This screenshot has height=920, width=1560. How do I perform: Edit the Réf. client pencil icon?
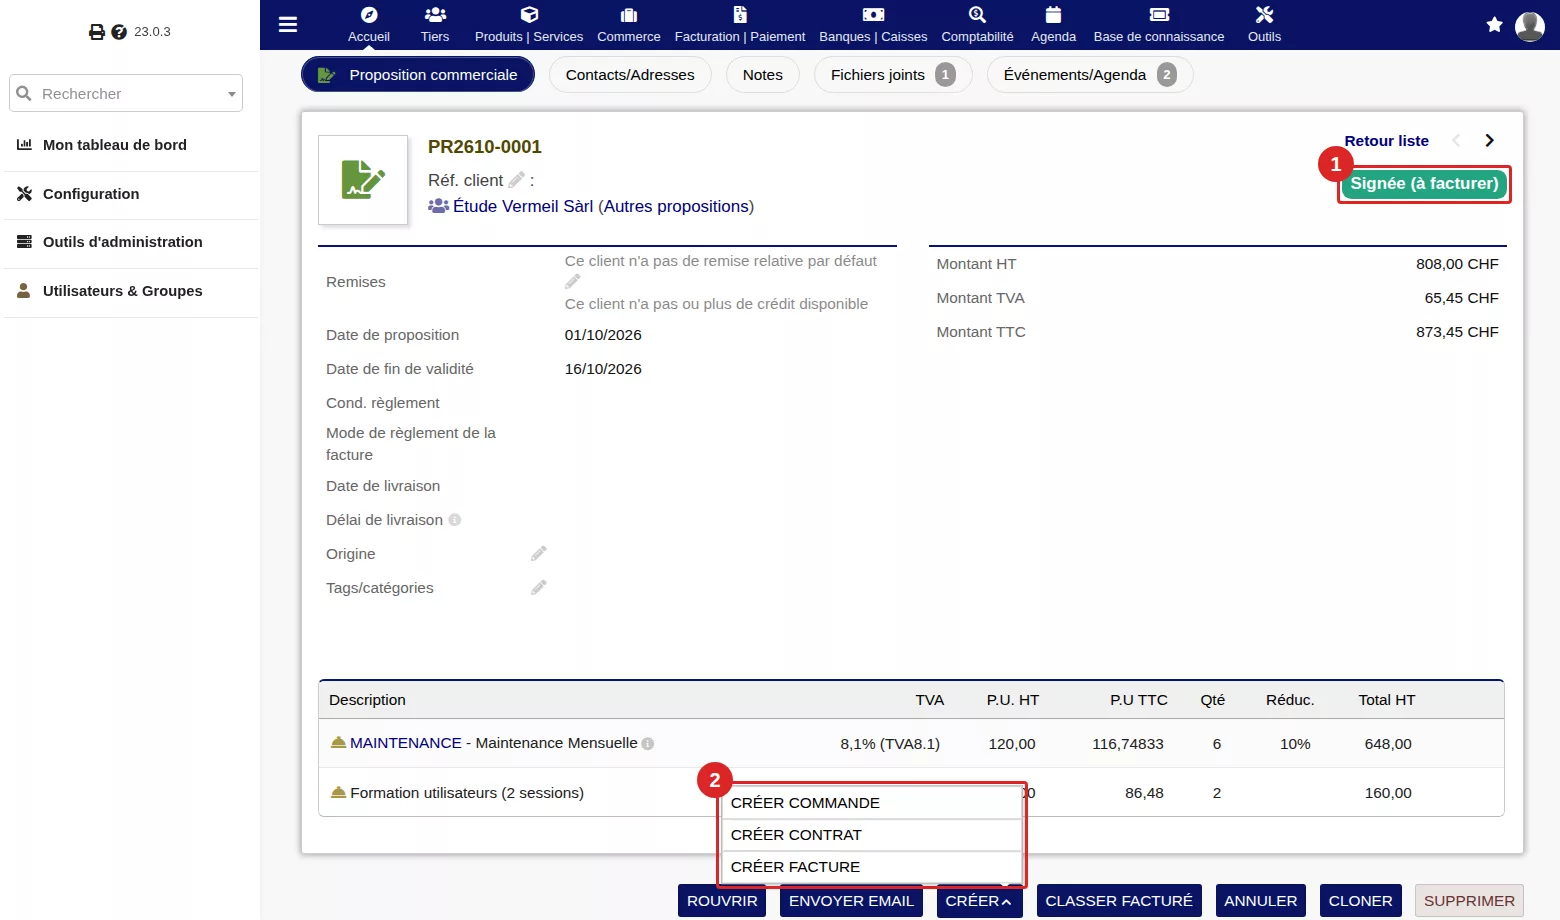(x=516, y=180)
